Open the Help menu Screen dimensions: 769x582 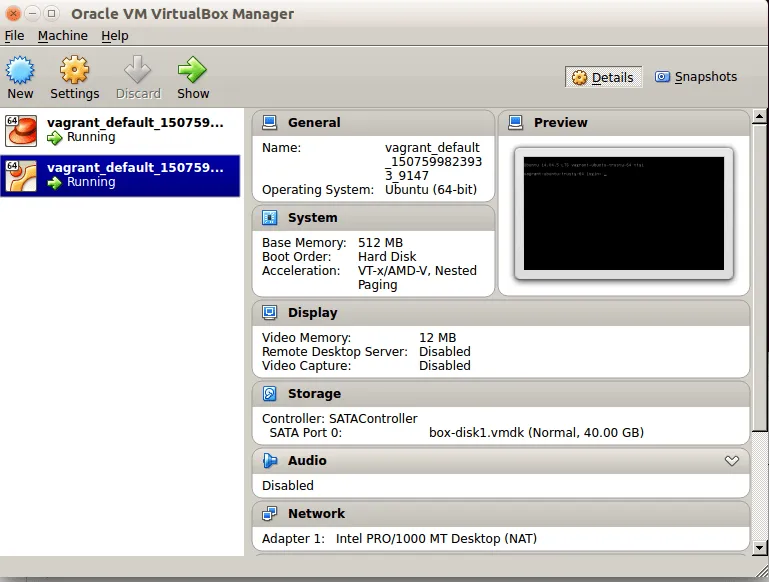[115, 36]
